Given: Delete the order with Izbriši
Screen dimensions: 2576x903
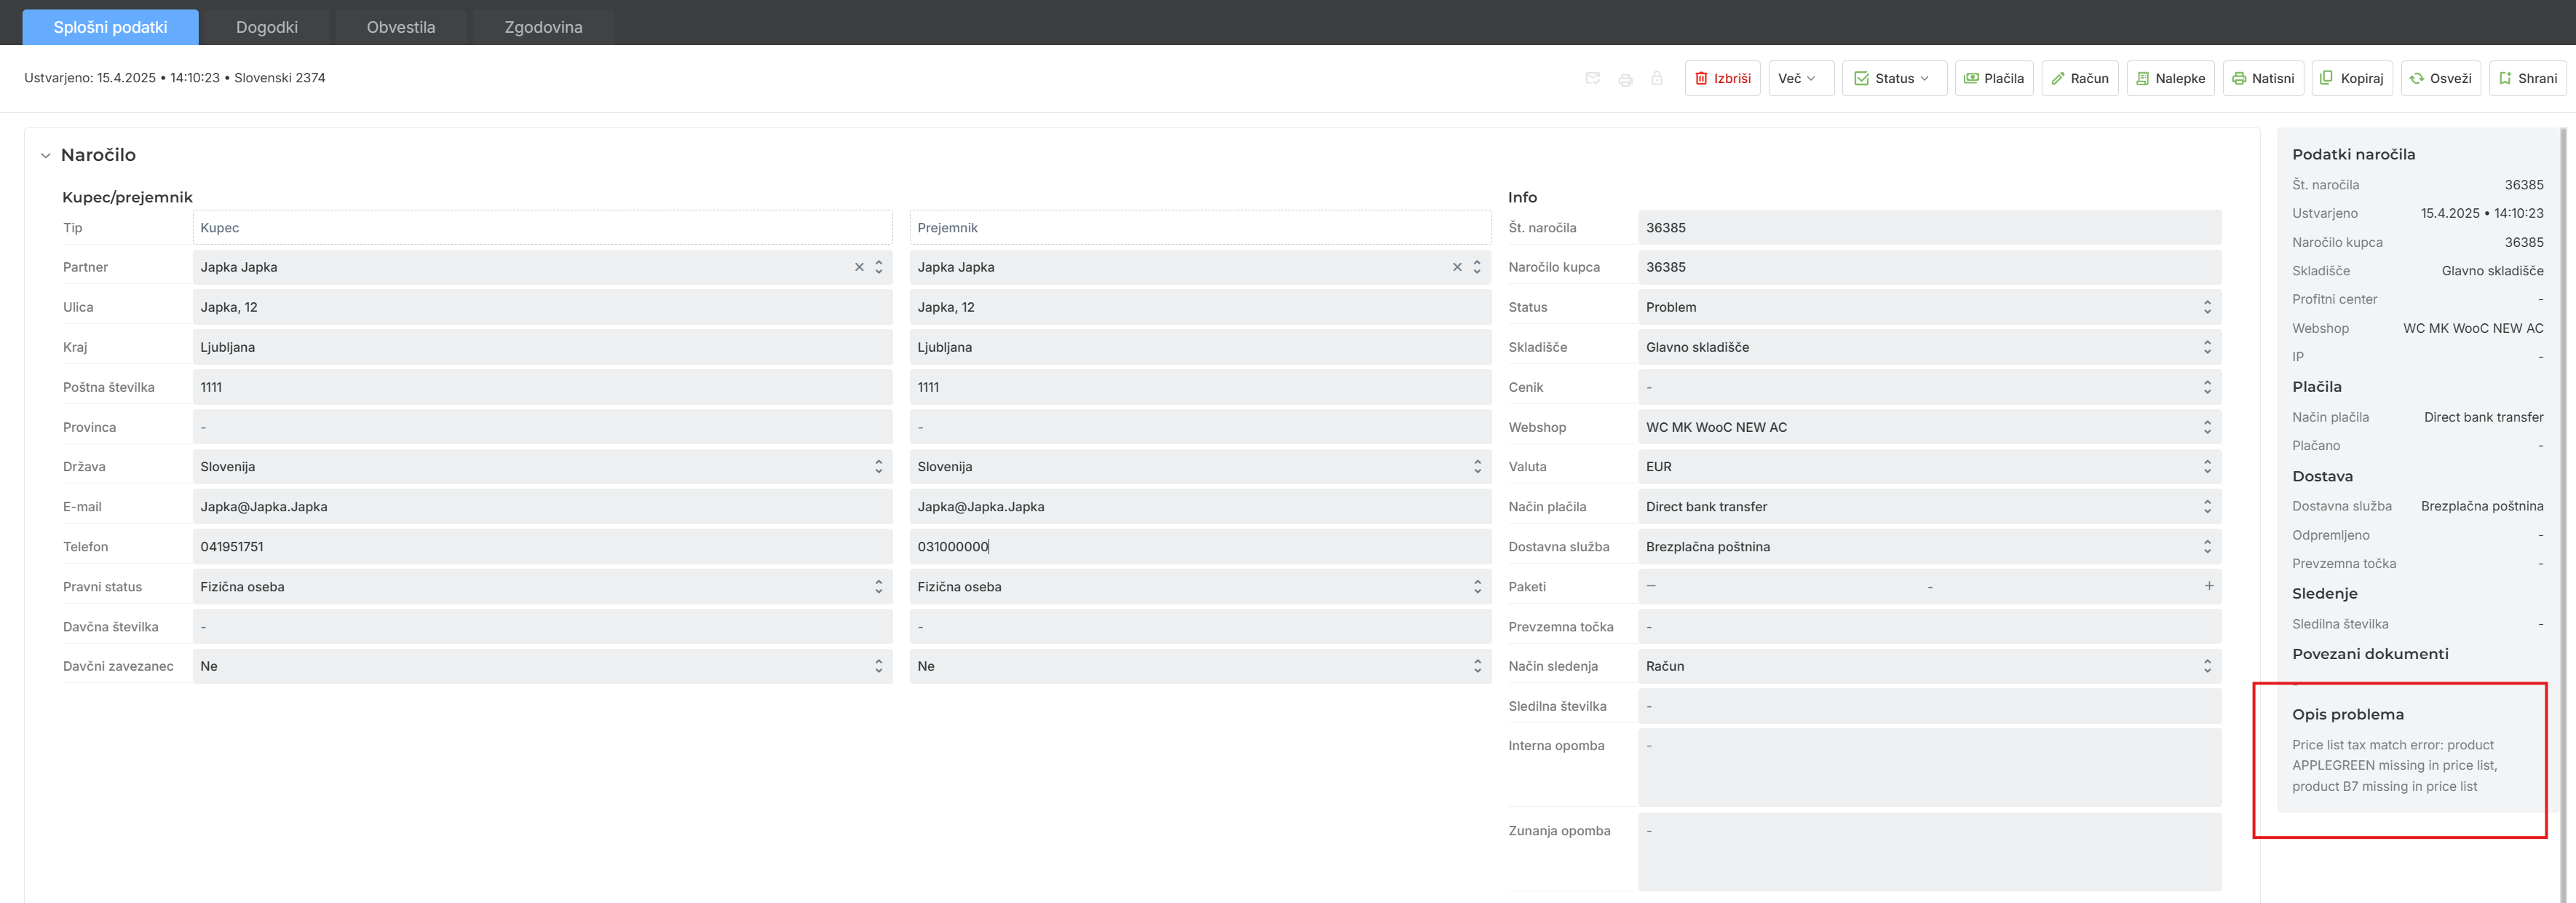Looking at the screenshot, I should pos(1722,78).
